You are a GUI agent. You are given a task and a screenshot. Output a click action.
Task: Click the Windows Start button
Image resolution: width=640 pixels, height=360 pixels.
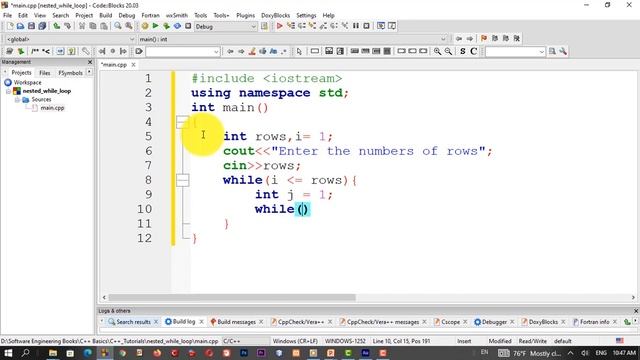8,353
